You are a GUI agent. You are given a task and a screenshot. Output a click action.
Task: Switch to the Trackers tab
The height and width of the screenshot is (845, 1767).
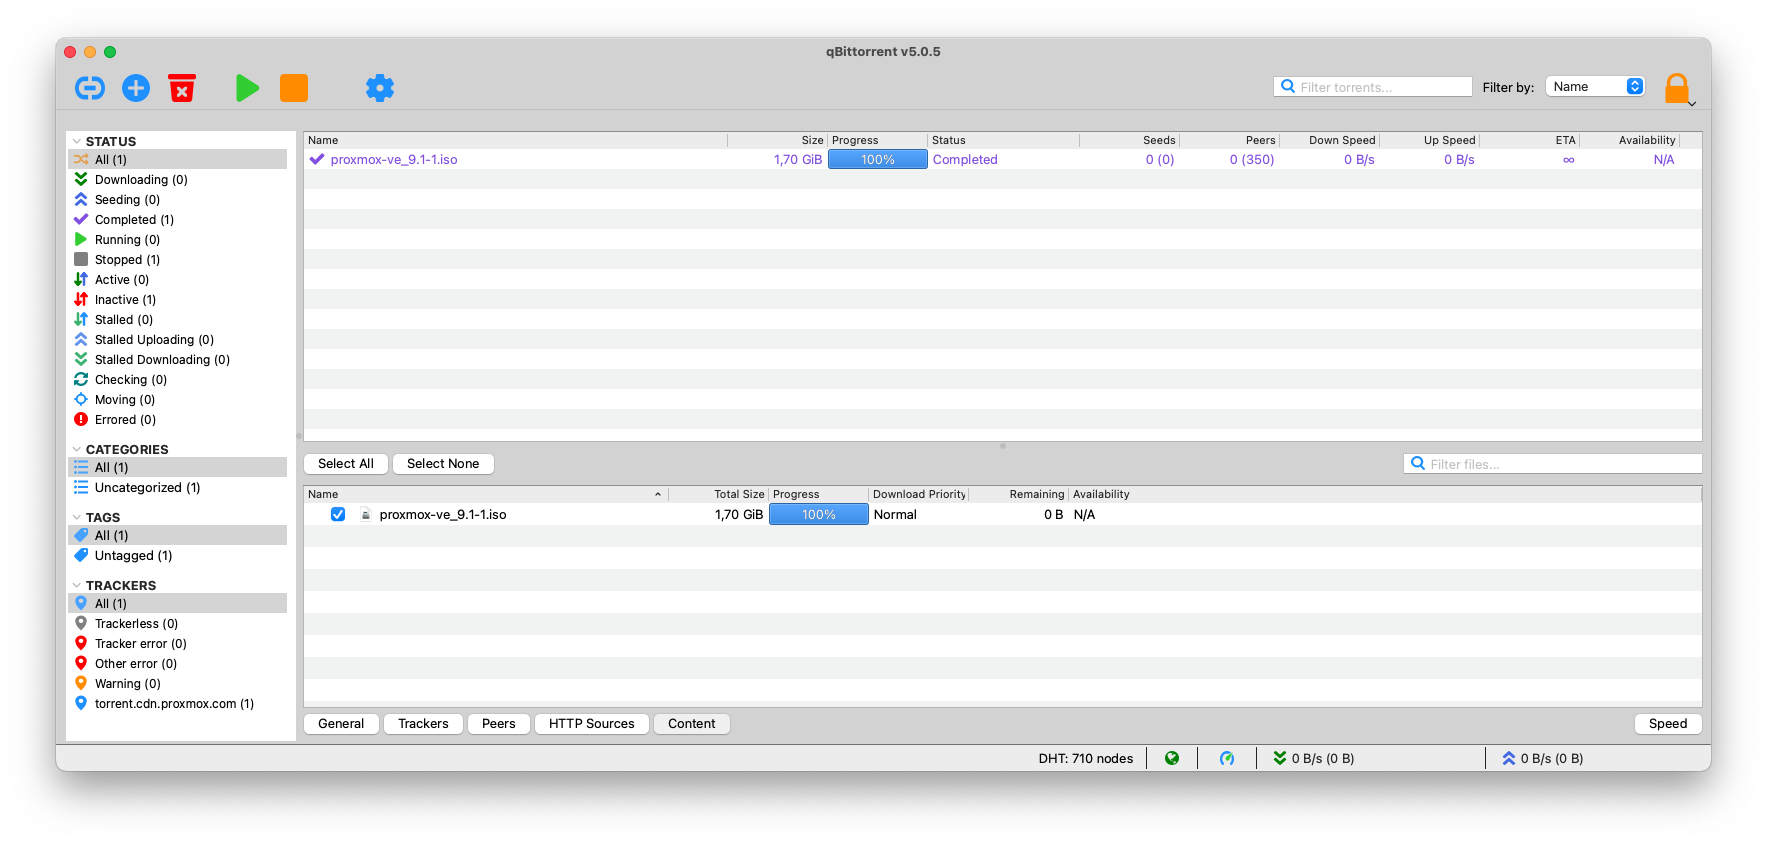coord(423,724)
